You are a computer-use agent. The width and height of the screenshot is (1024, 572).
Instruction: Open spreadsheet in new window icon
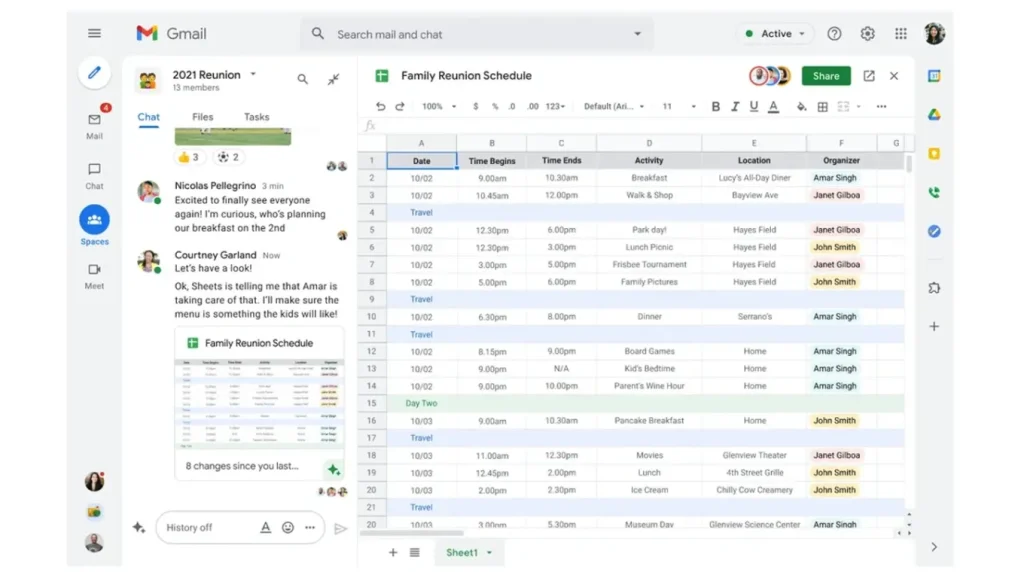869,76
